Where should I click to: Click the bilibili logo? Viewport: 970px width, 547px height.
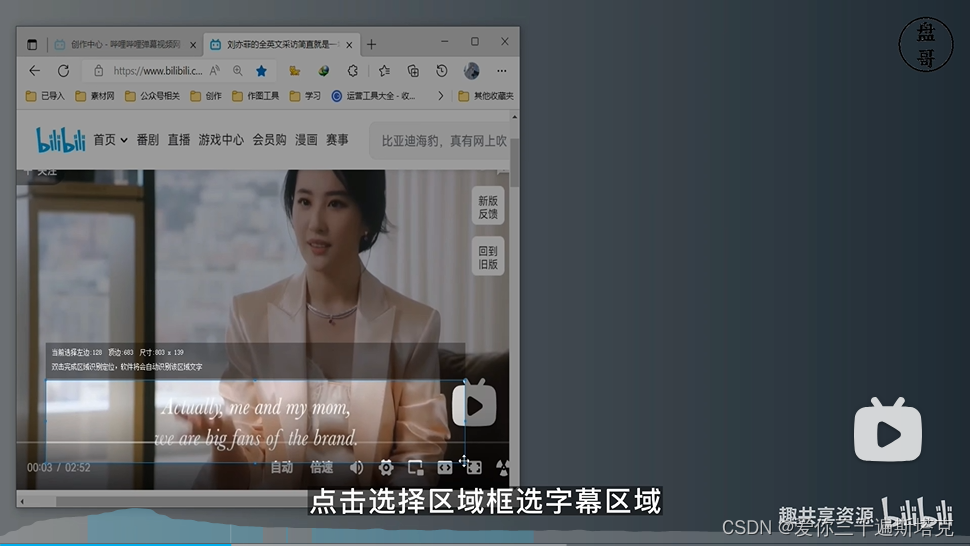tap(61, 140)
